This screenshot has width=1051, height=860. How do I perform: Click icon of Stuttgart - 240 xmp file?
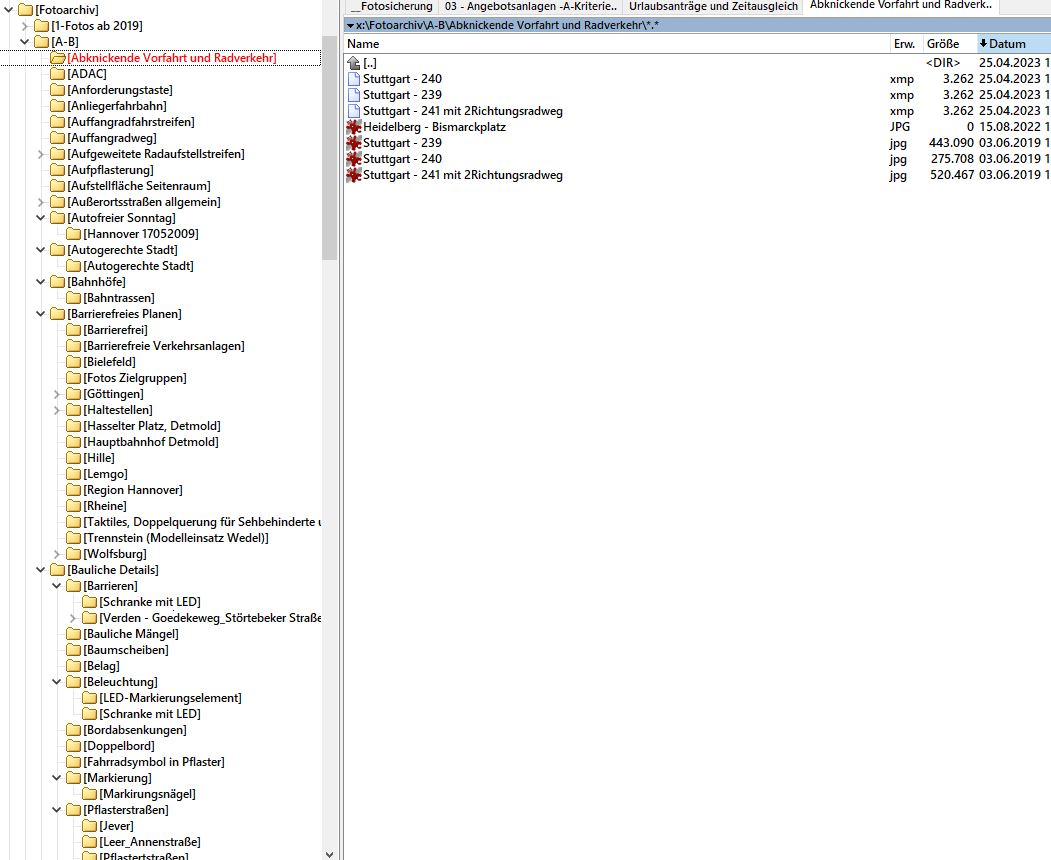[x=354, y=79]
